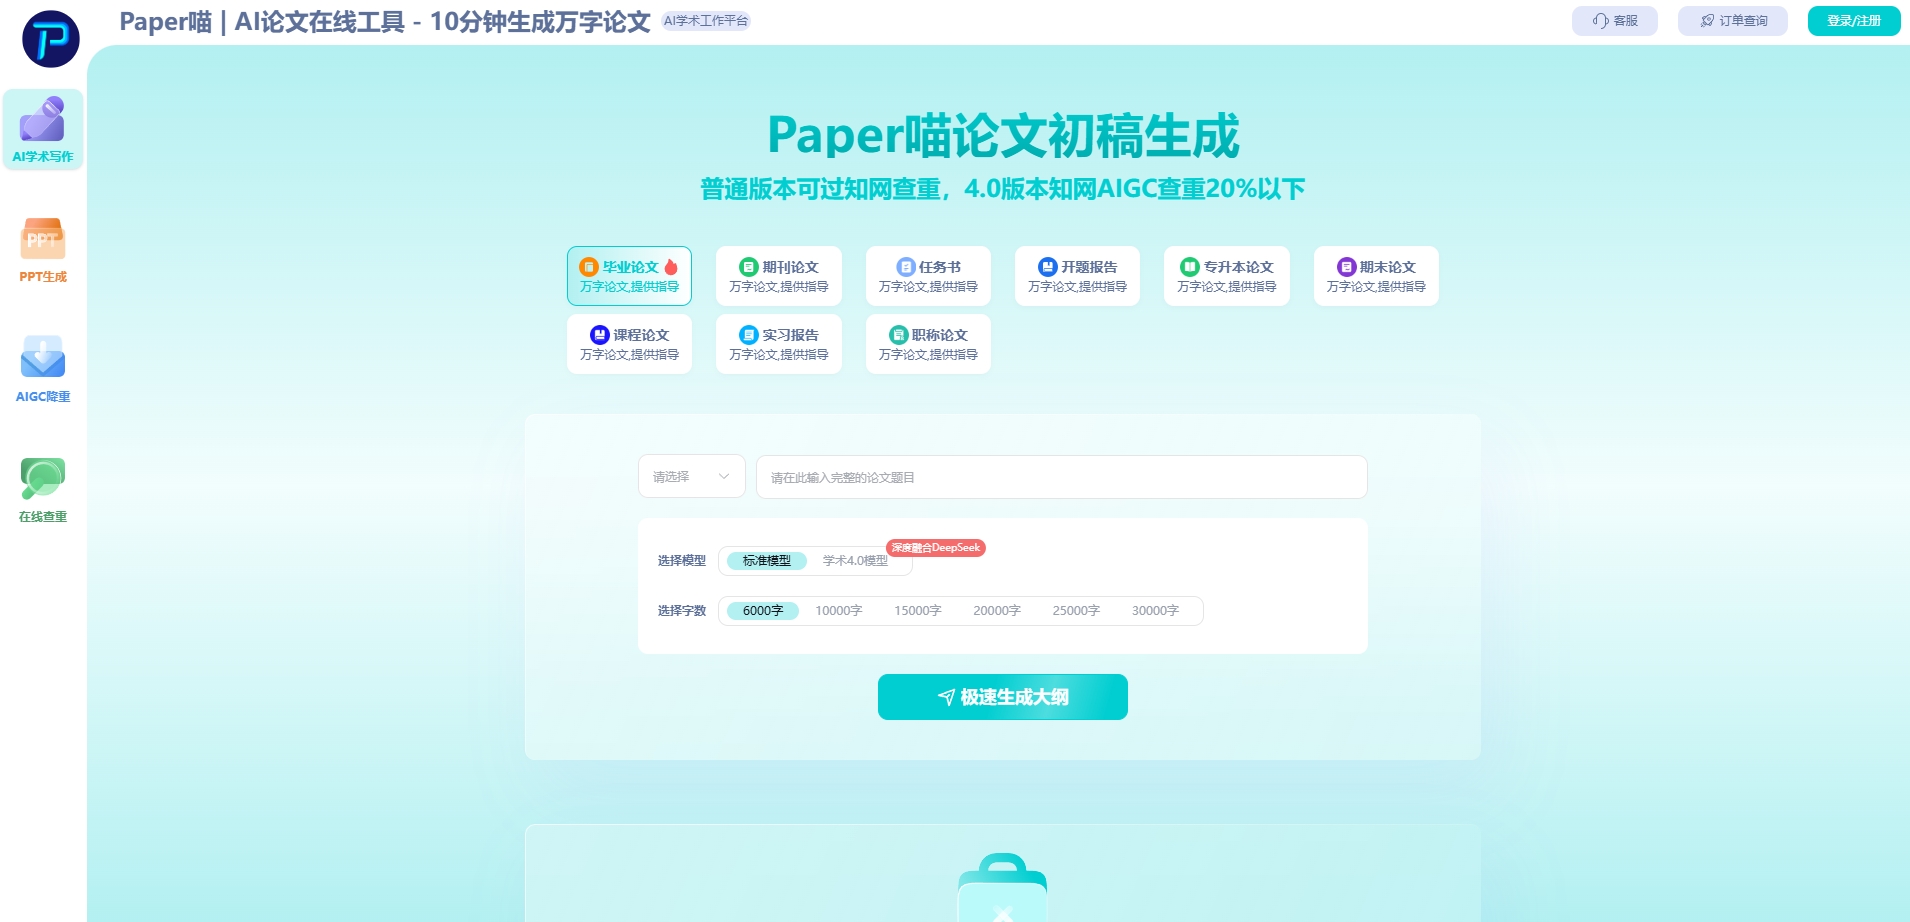The height and width of the screenshot is (922, 1910).
Task: Click the orange 毕业论文 icon
Action: pyautogui.click(x=589, y=267)
